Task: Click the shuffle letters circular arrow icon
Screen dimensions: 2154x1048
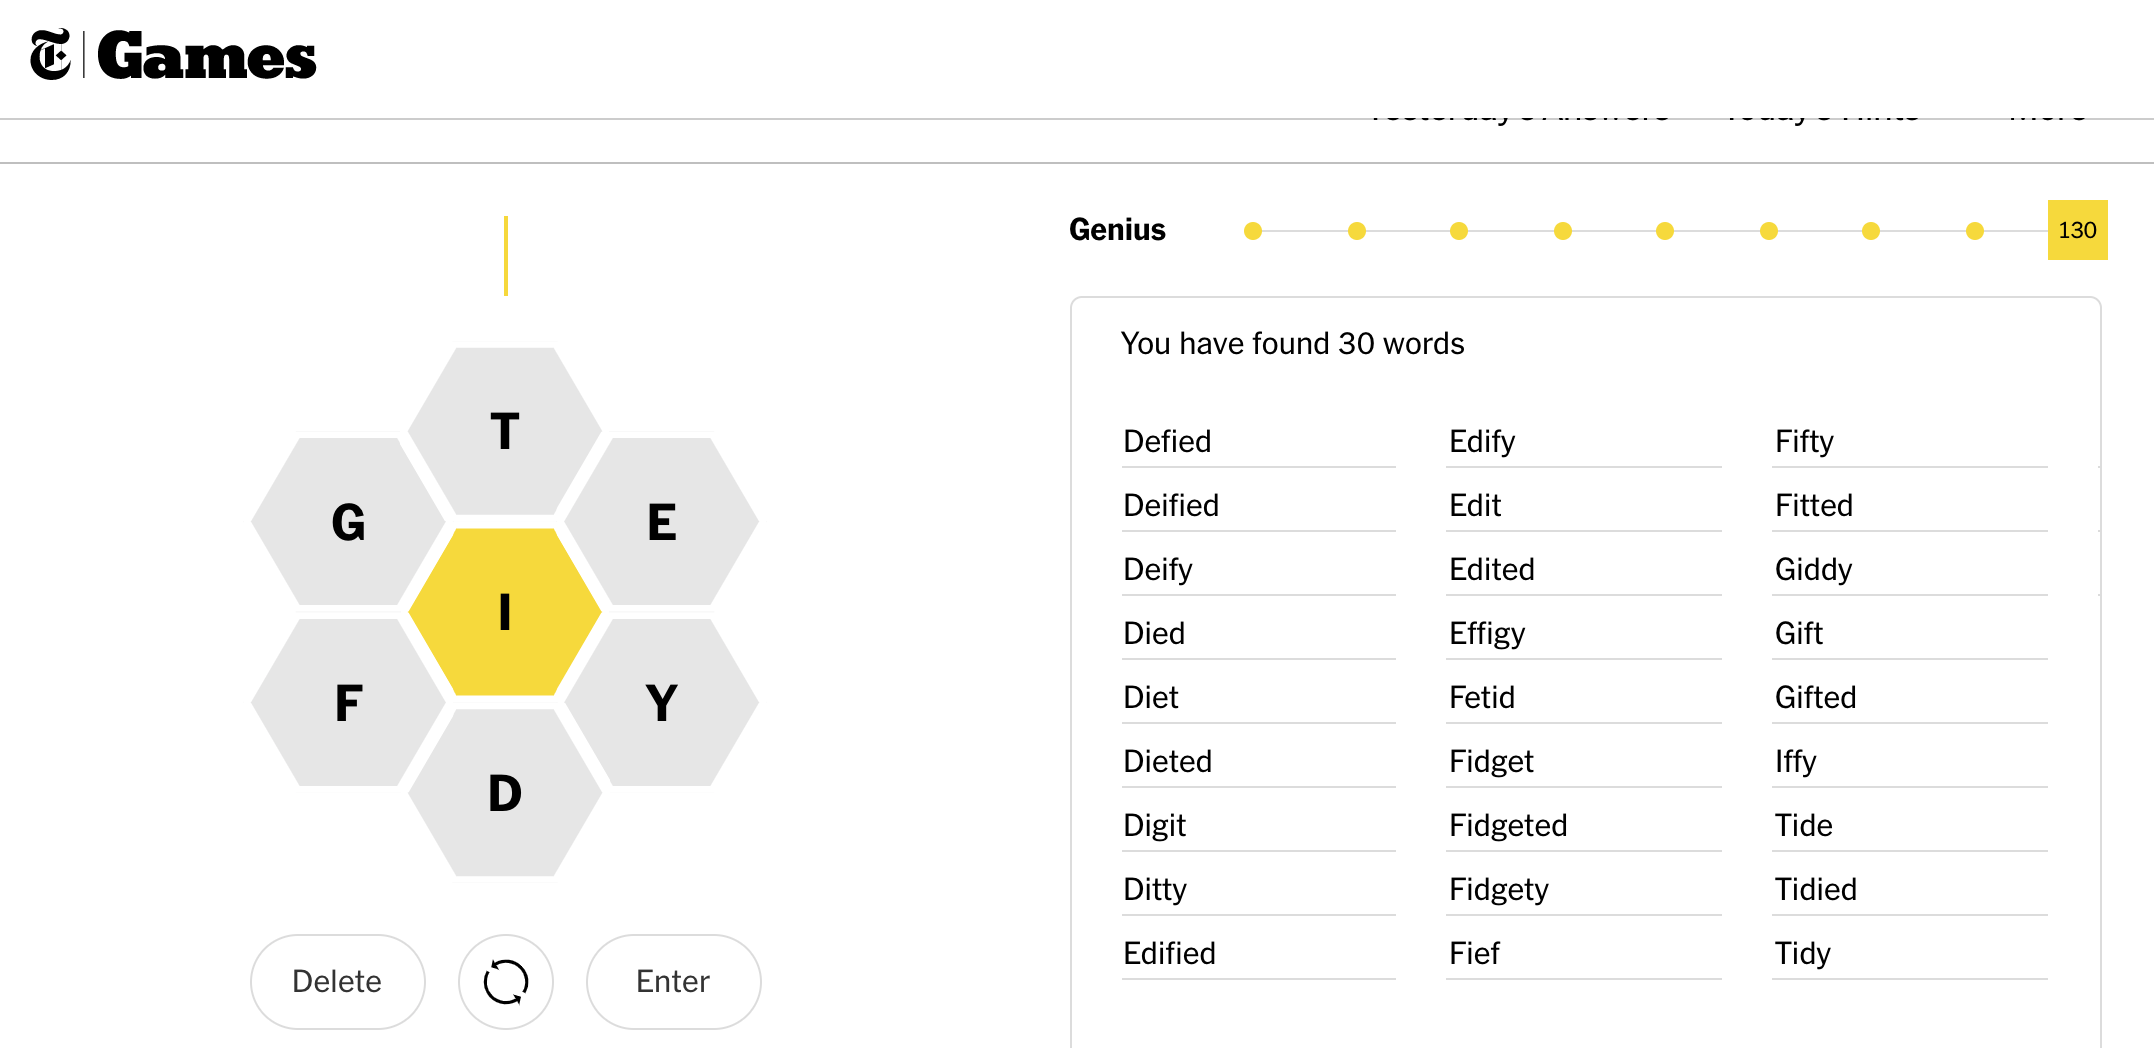Action: coord(505,981)
